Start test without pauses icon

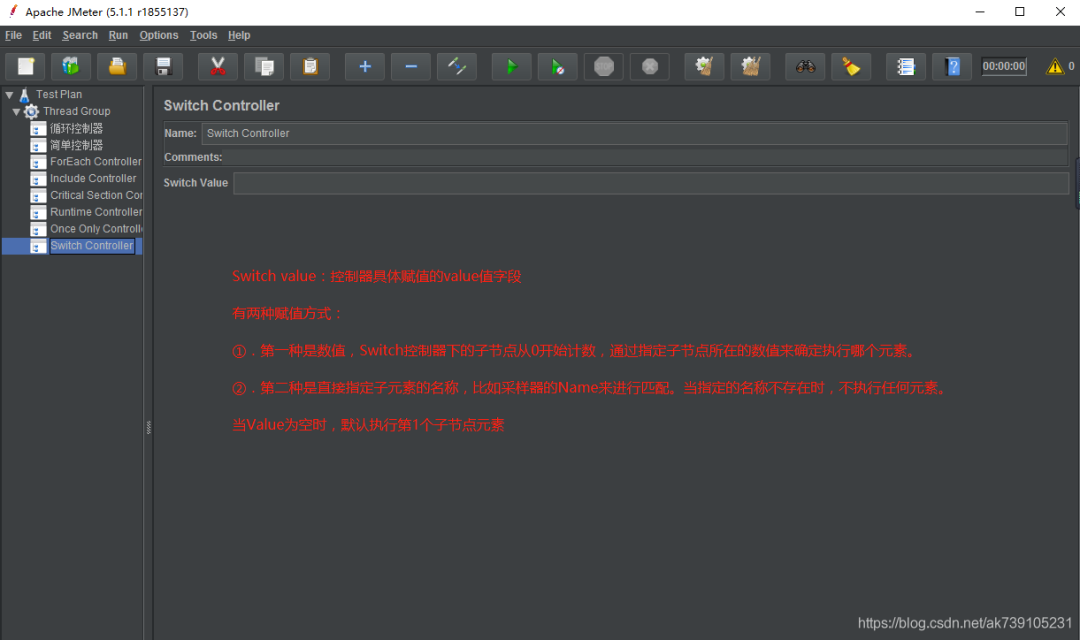coord(557,66)
